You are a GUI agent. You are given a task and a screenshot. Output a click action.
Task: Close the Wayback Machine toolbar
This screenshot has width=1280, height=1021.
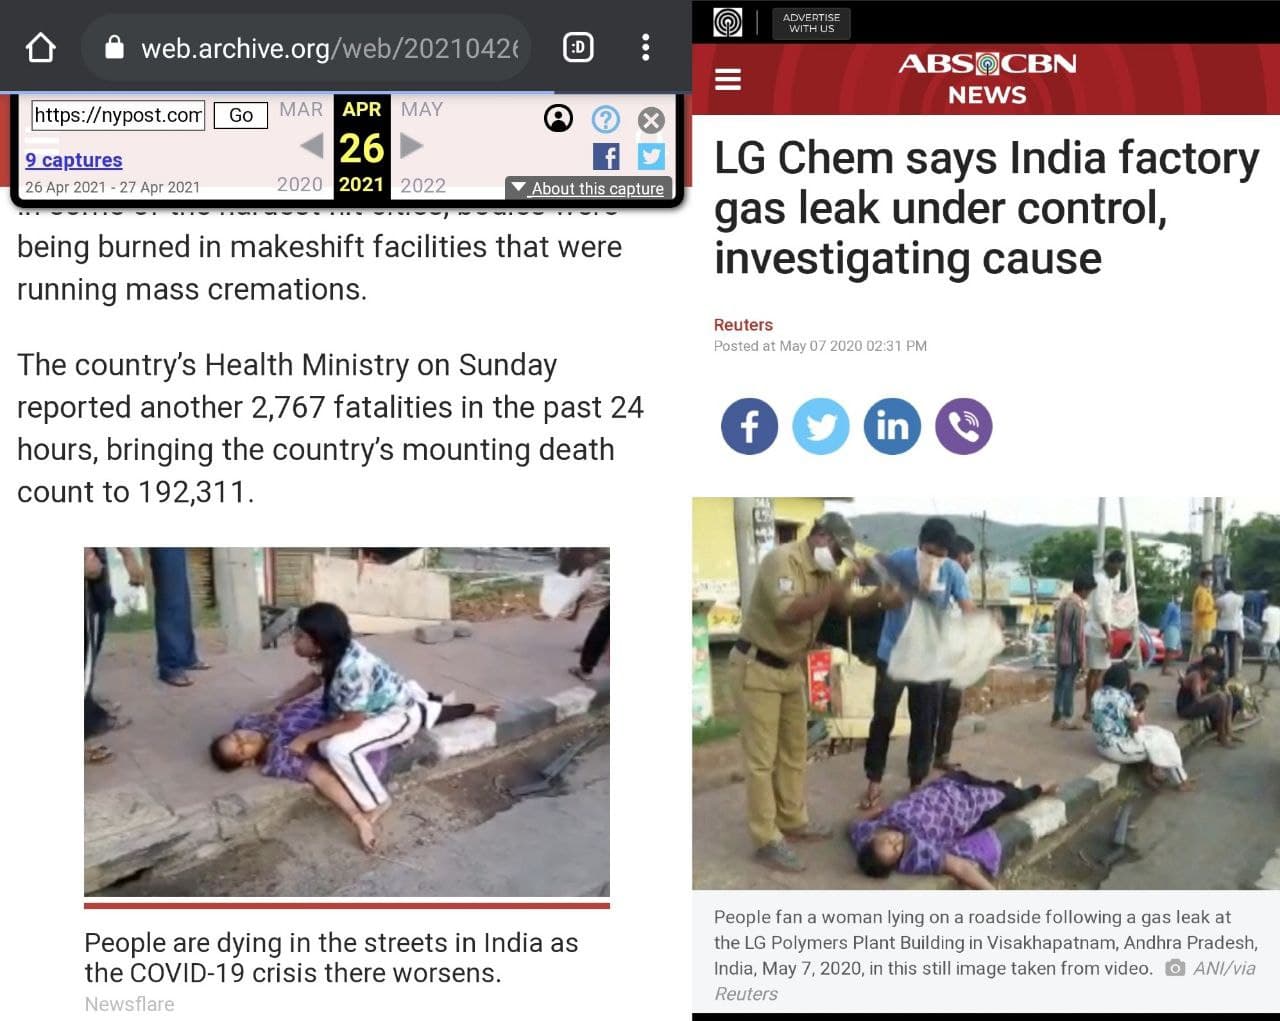point(651,120)
